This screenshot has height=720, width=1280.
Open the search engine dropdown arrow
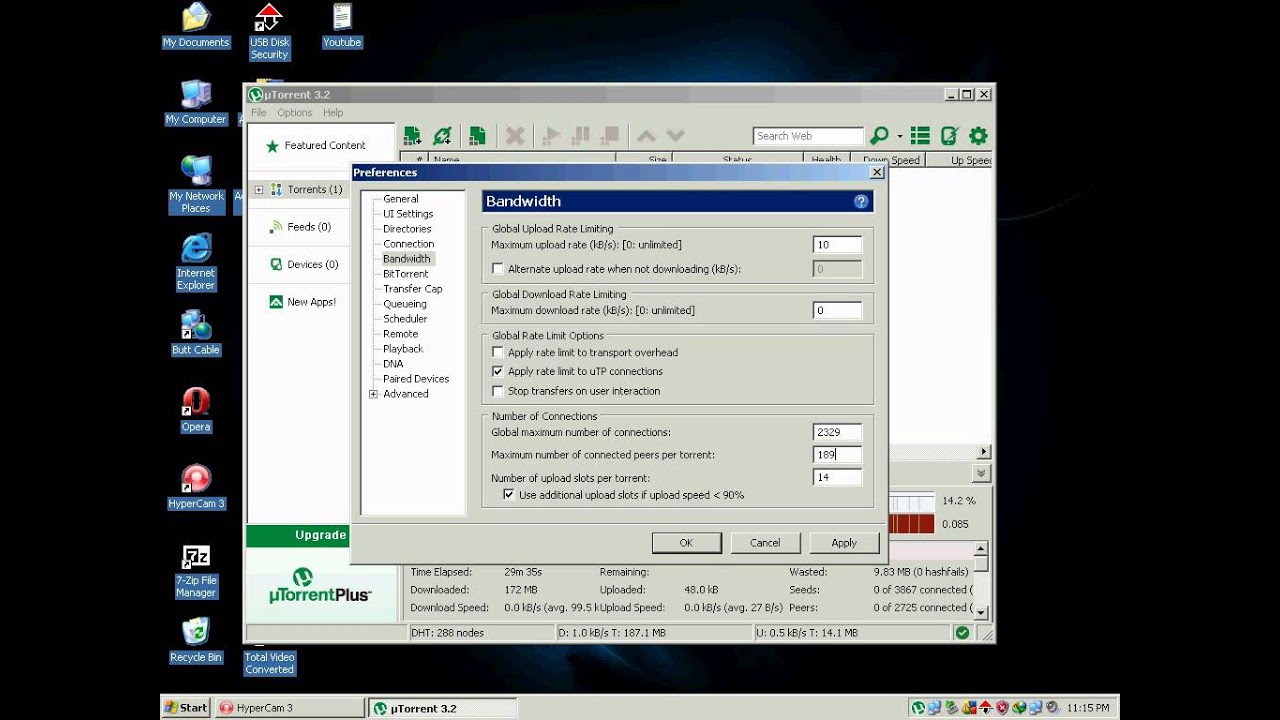click(x=900, y=136)
